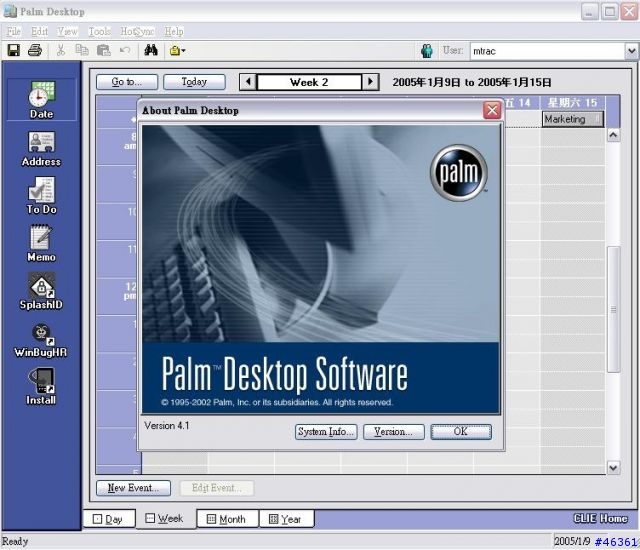Close the About Palm Desktop dialog
The width and height of the screenshot is (640, 550).
(492, 111)
